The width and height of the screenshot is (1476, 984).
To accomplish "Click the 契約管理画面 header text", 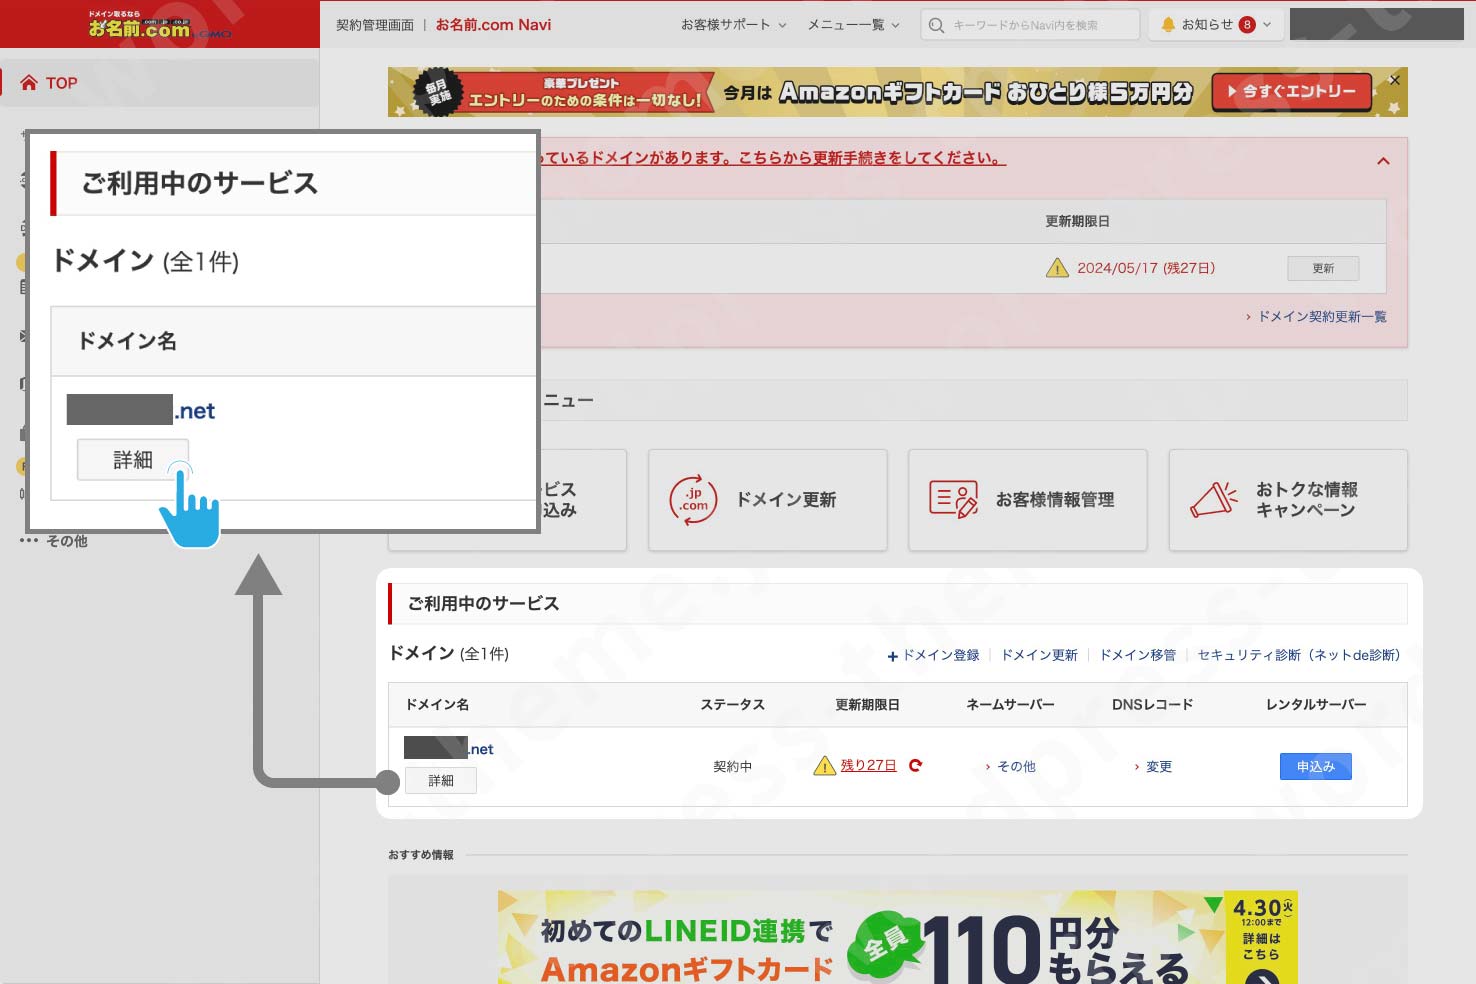I will 375,25.
